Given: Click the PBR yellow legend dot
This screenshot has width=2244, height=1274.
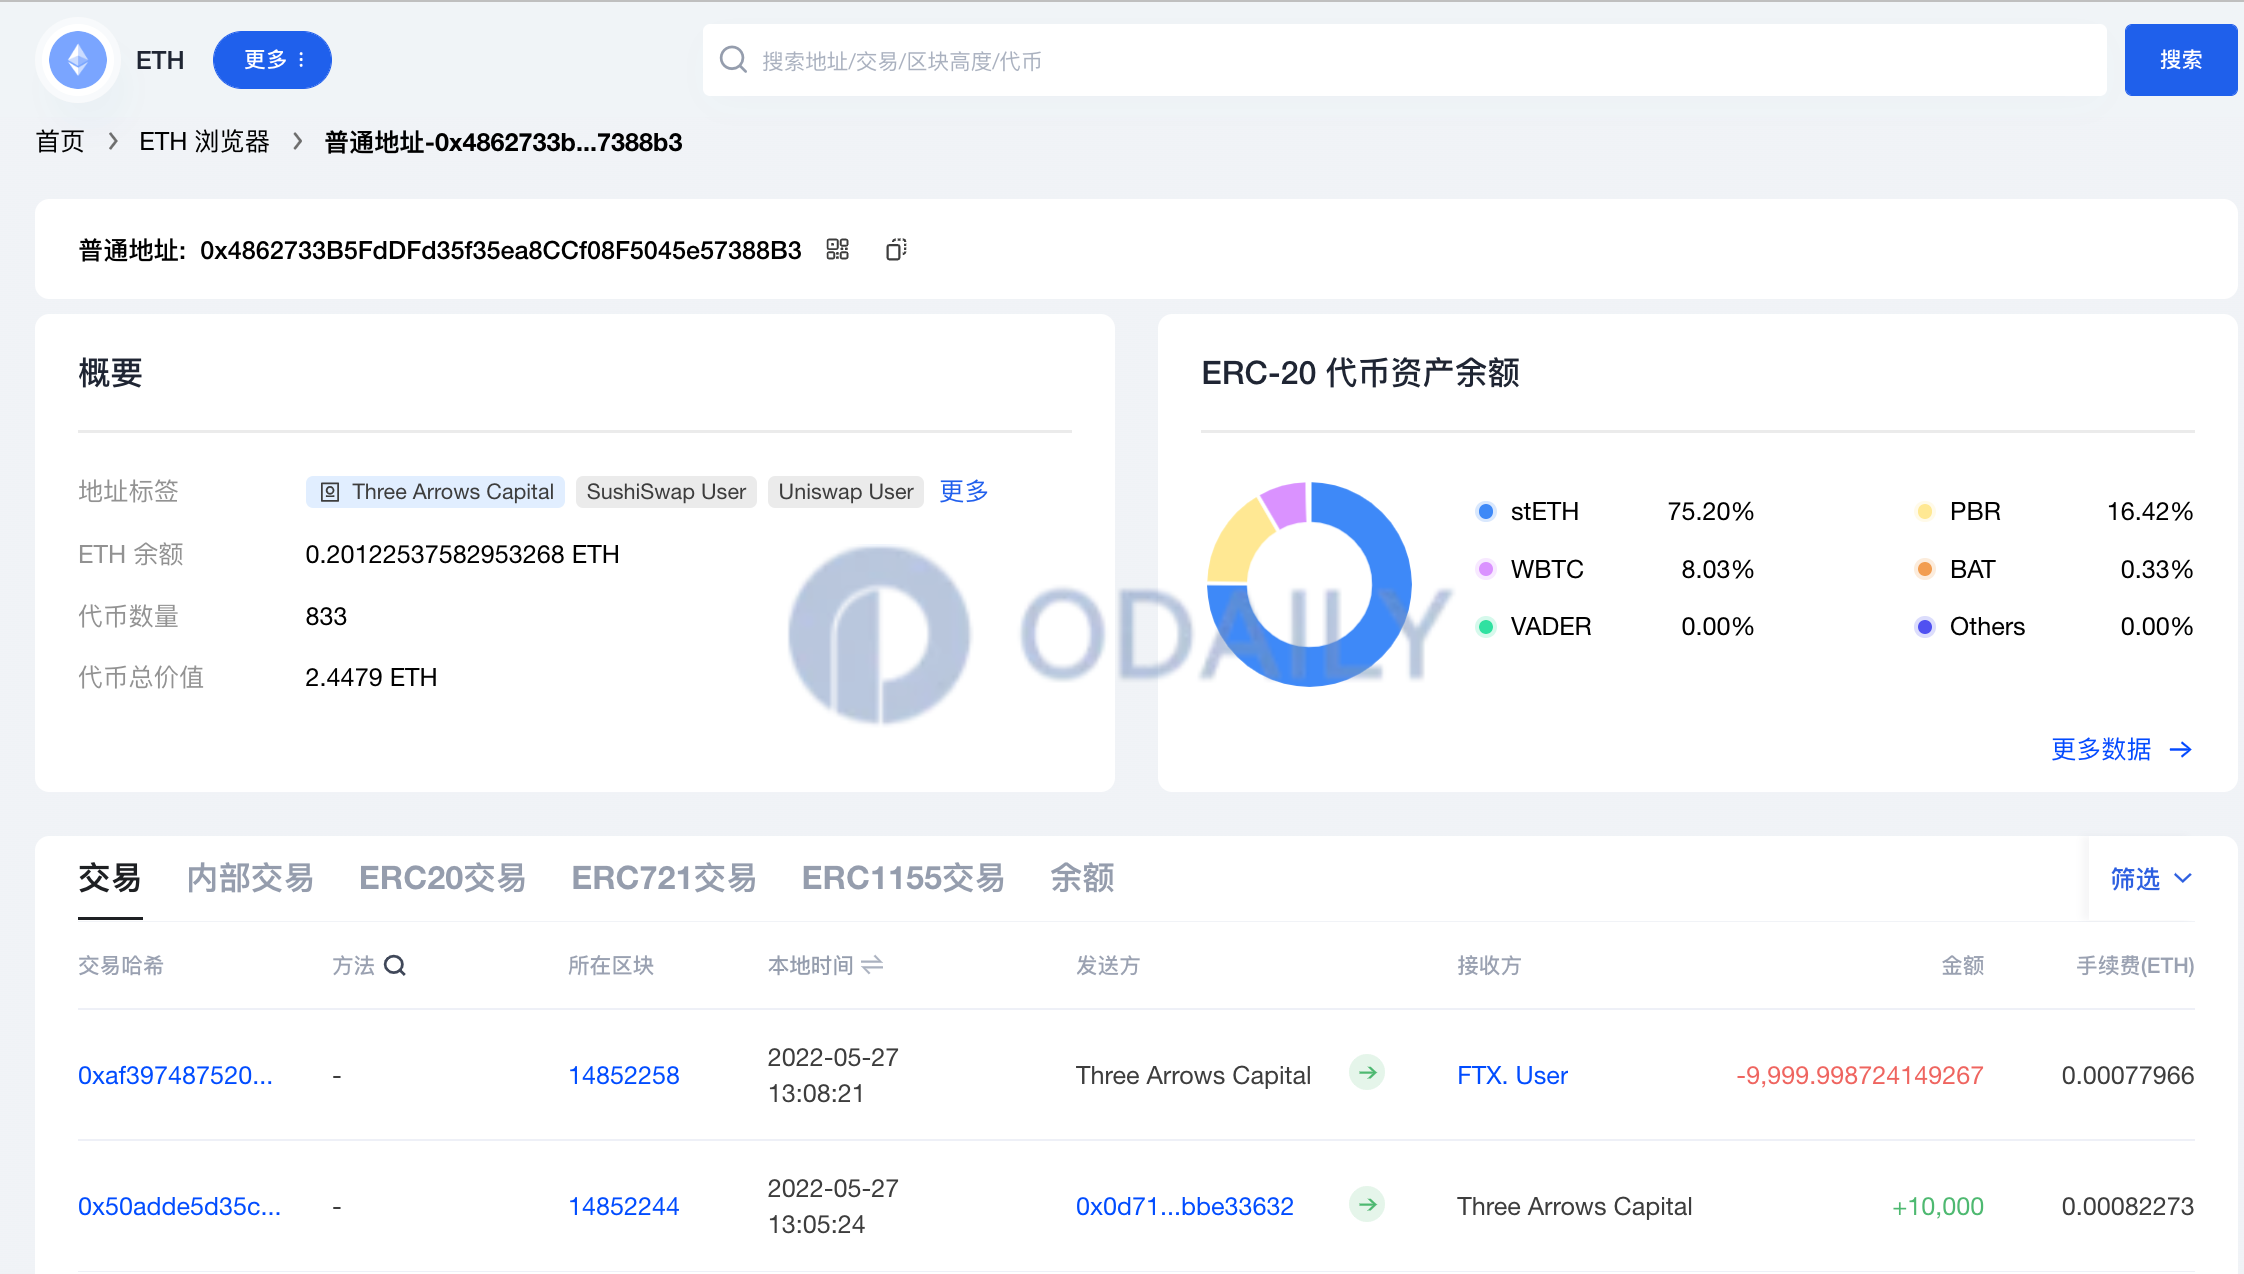Looking at the screenshot, I should 1925,512.
